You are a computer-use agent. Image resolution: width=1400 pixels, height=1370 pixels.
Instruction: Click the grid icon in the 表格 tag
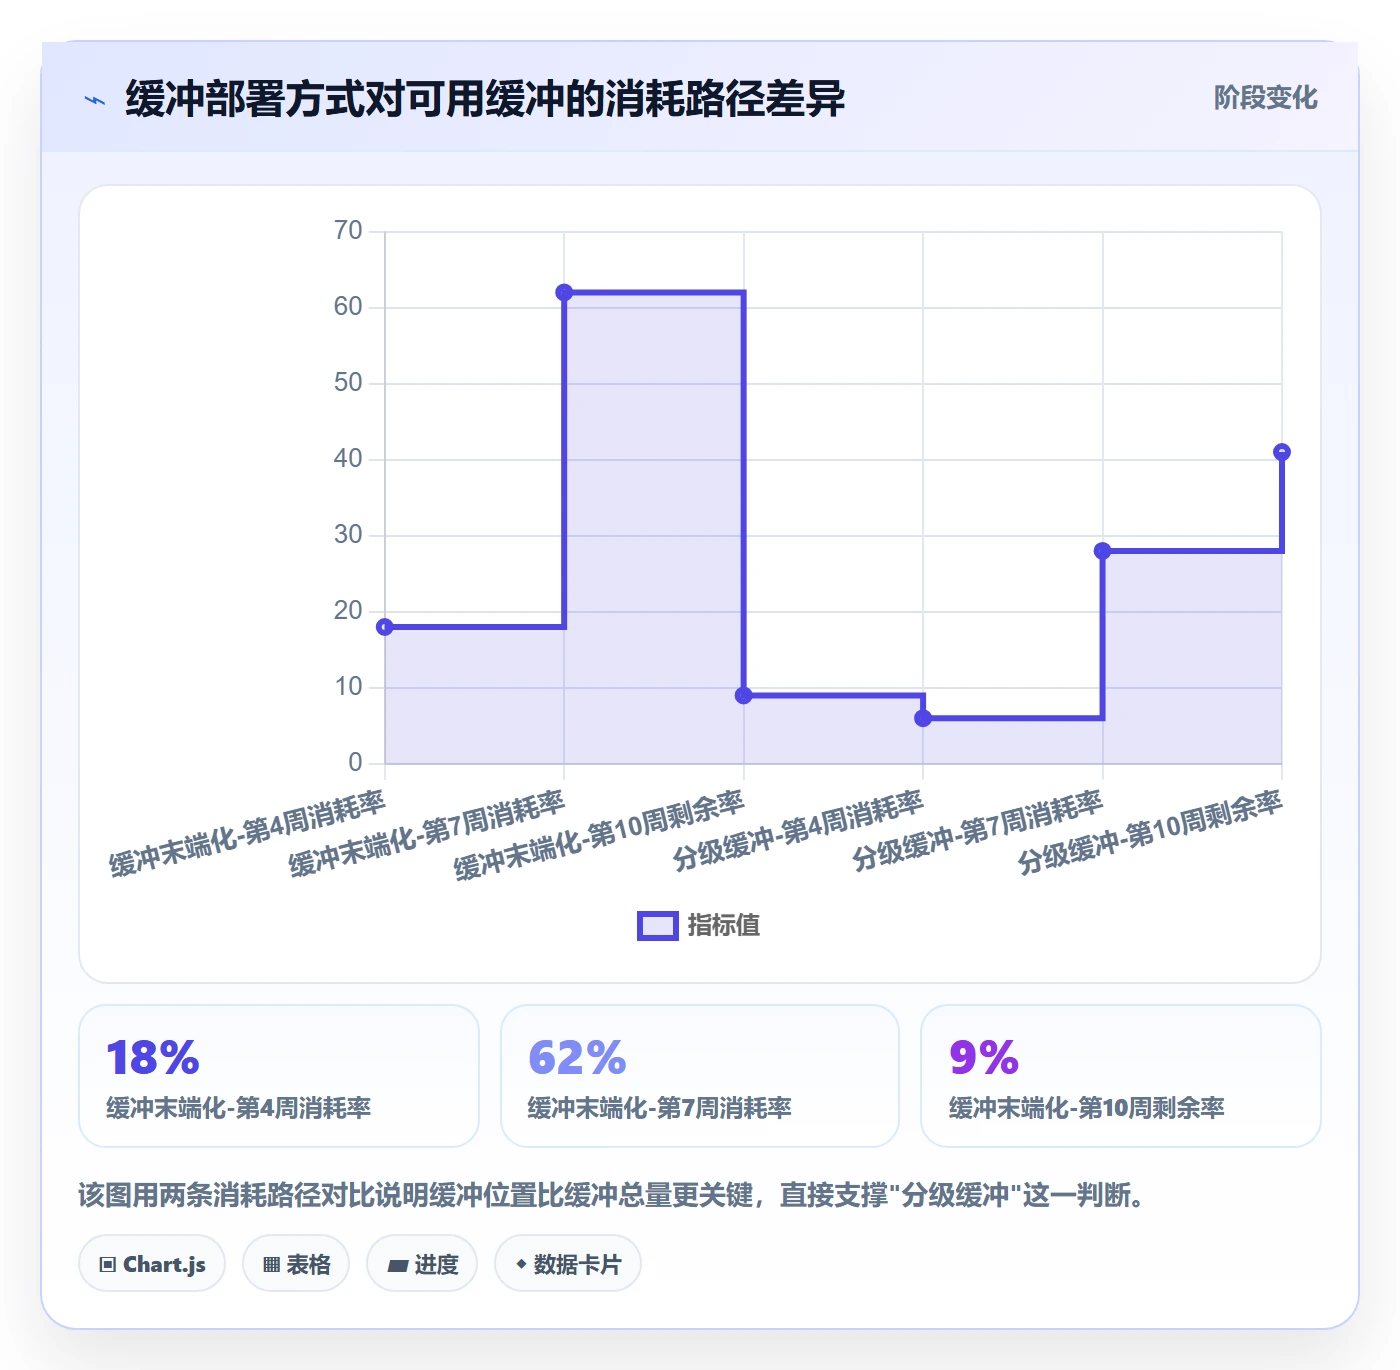[271, 1265]
